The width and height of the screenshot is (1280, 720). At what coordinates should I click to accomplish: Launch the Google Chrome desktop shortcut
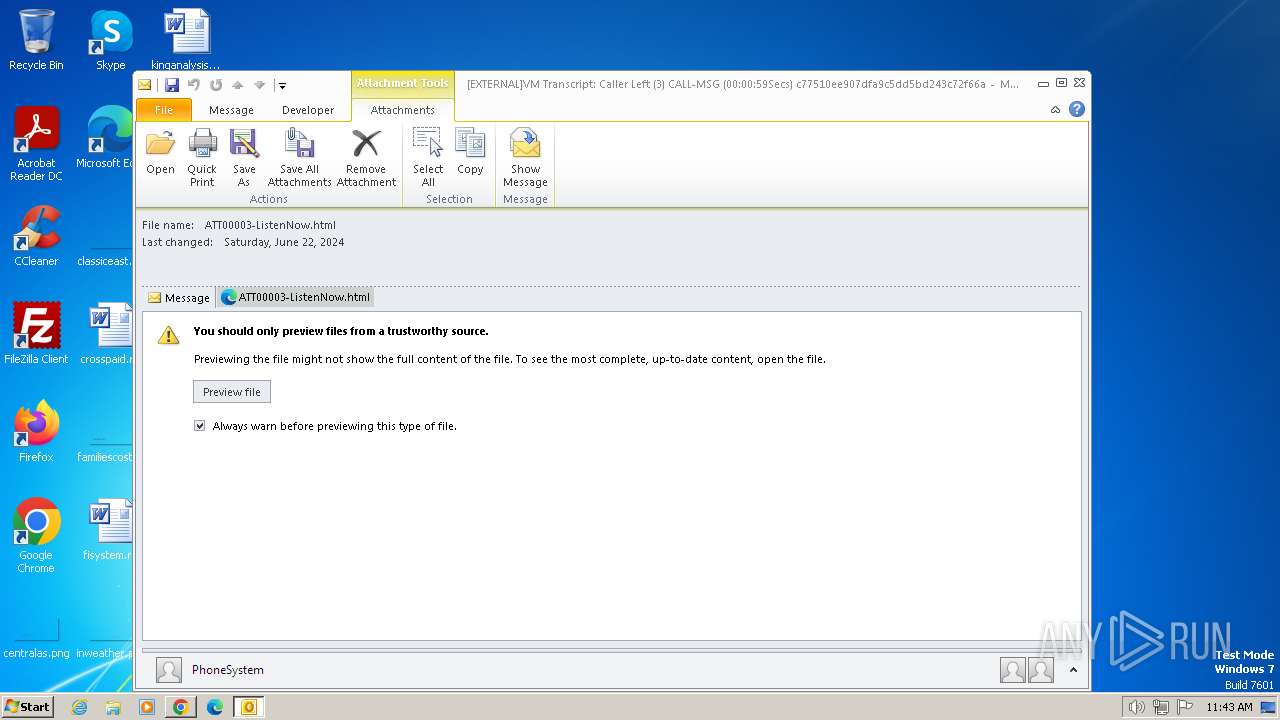click(x=36, y=536)
